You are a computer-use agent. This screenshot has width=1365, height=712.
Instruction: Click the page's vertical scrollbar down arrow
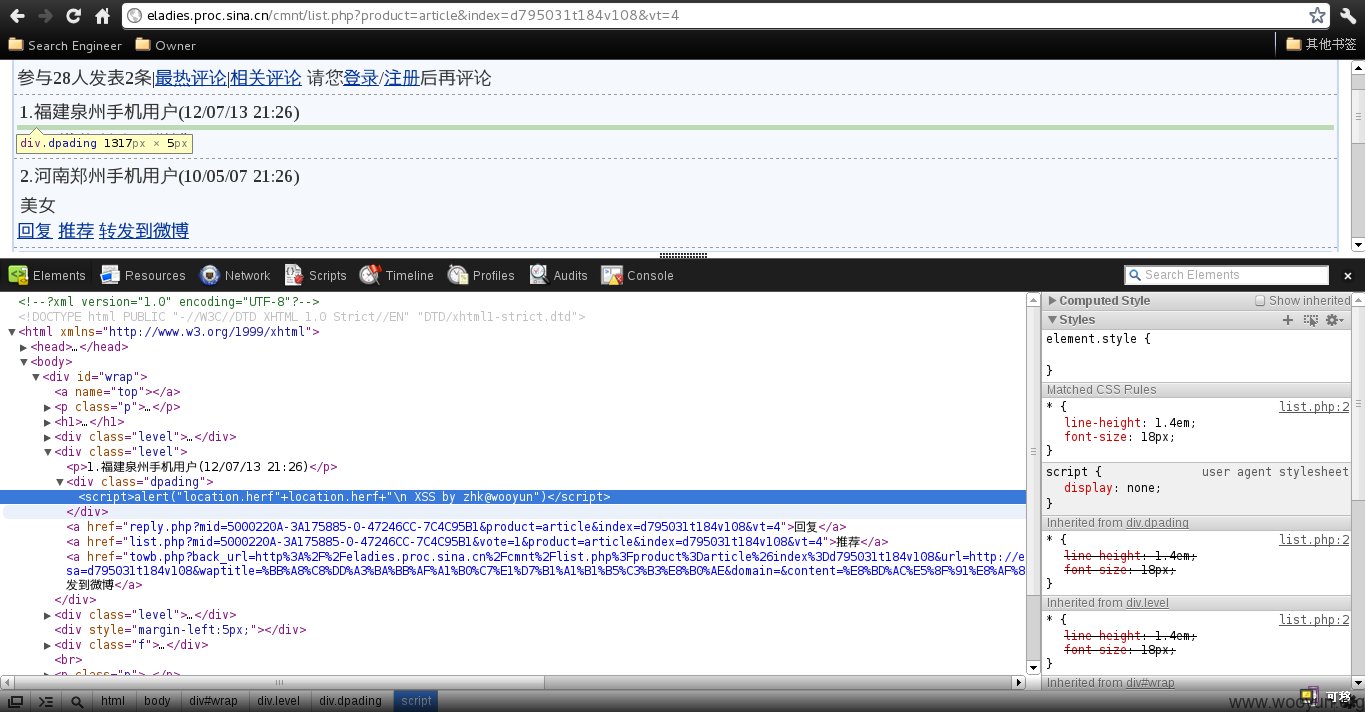[1357, 245]
